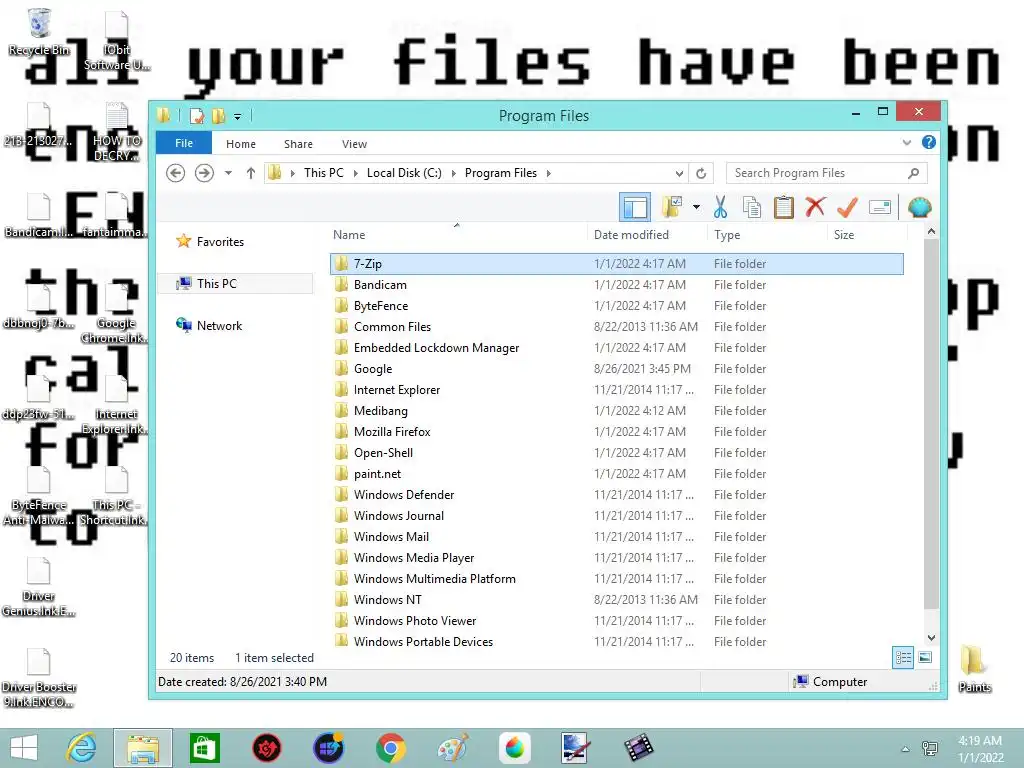This screenshot has height=768, width=1024.
Task: Select This PC in the navigation pane
Action: pyautogui.click(x=236, y=283)
